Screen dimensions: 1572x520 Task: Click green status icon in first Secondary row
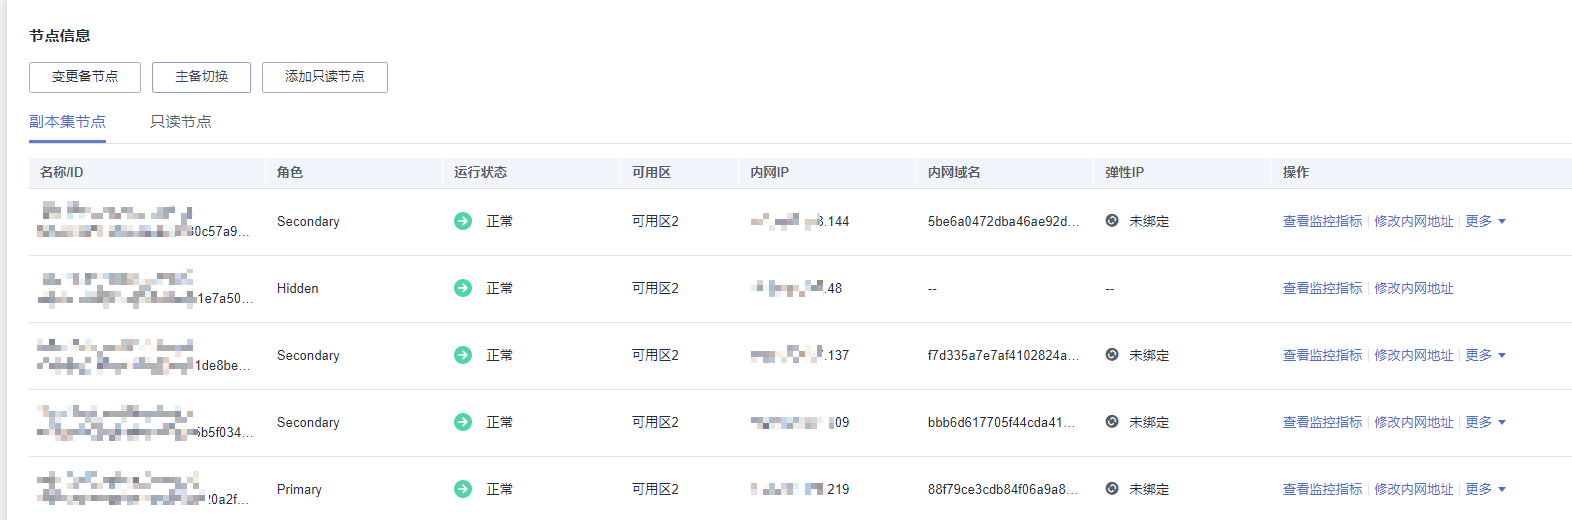coord(462,221)
